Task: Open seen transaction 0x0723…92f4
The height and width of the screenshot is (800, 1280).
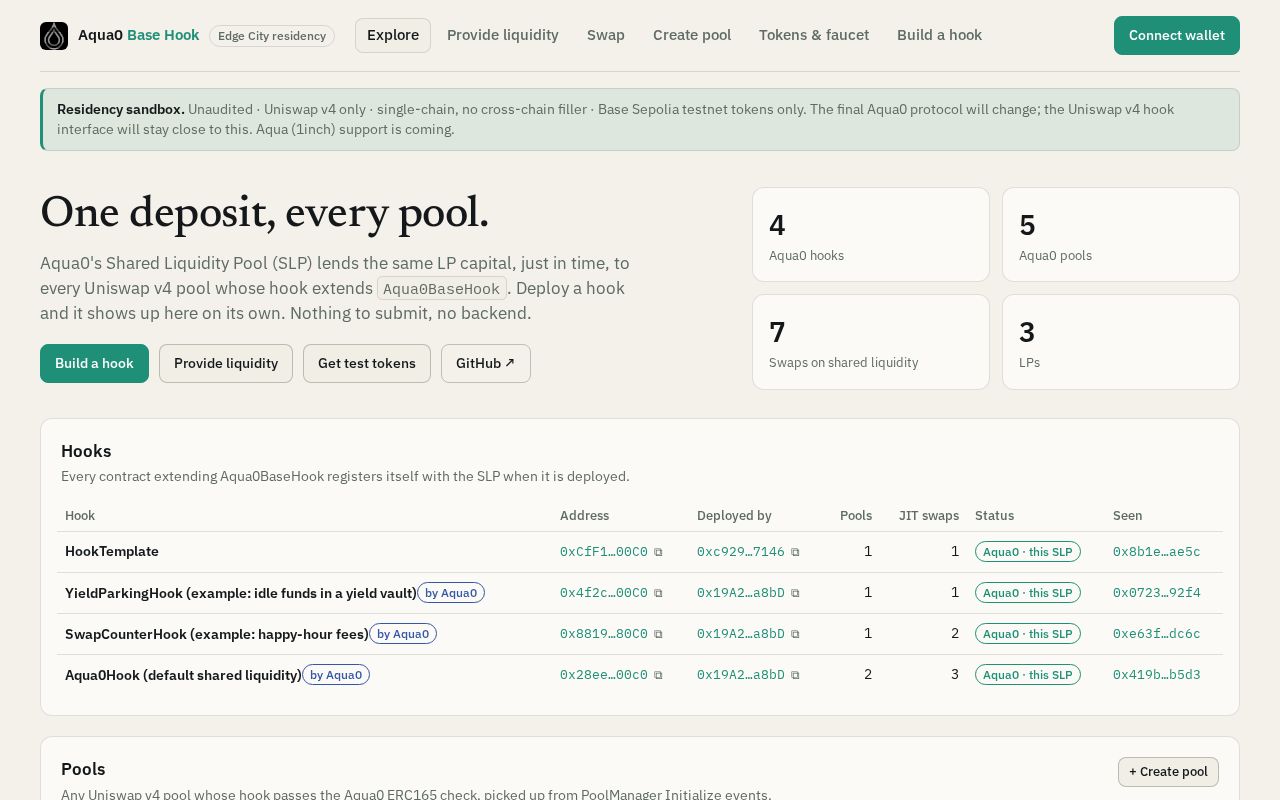Action: pos(1157,593)
